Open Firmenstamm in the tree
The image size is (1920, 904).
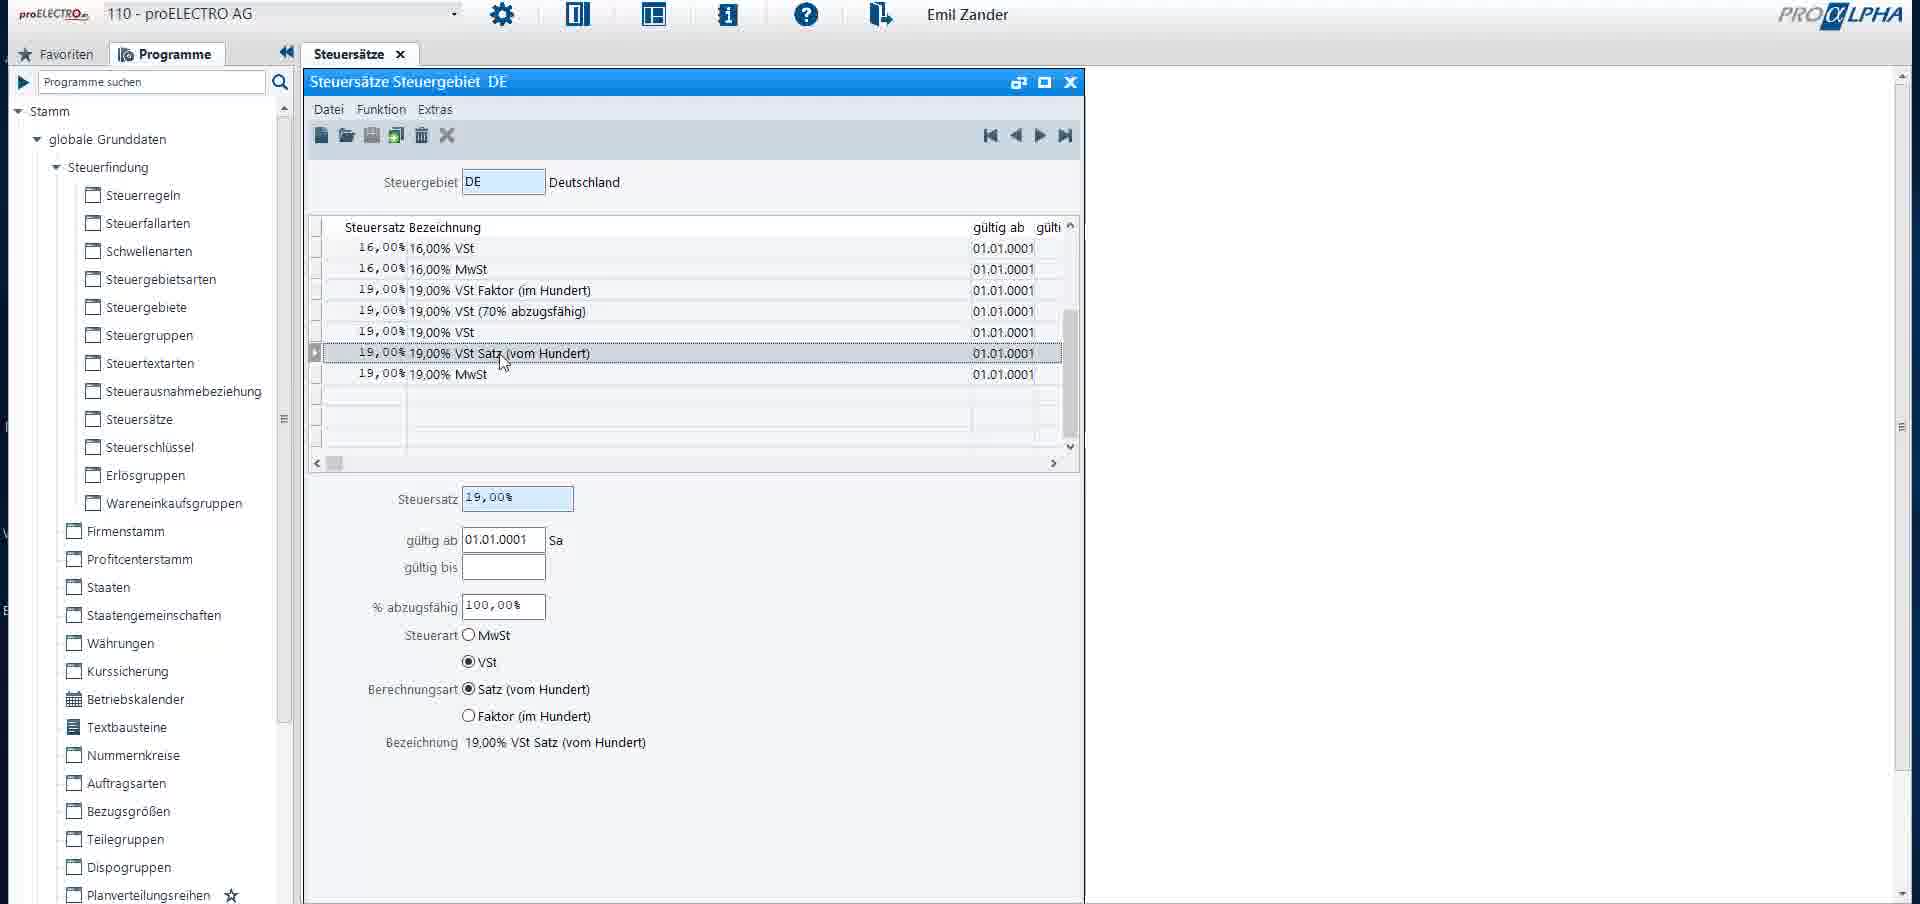pyautogui.click(x=126, y=531)
